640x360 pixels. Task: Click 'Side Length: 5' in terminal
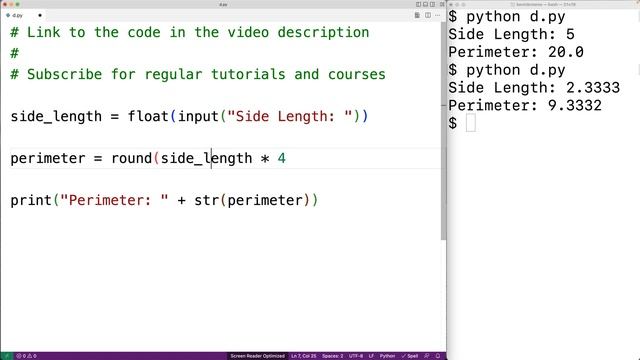(511, 34)
